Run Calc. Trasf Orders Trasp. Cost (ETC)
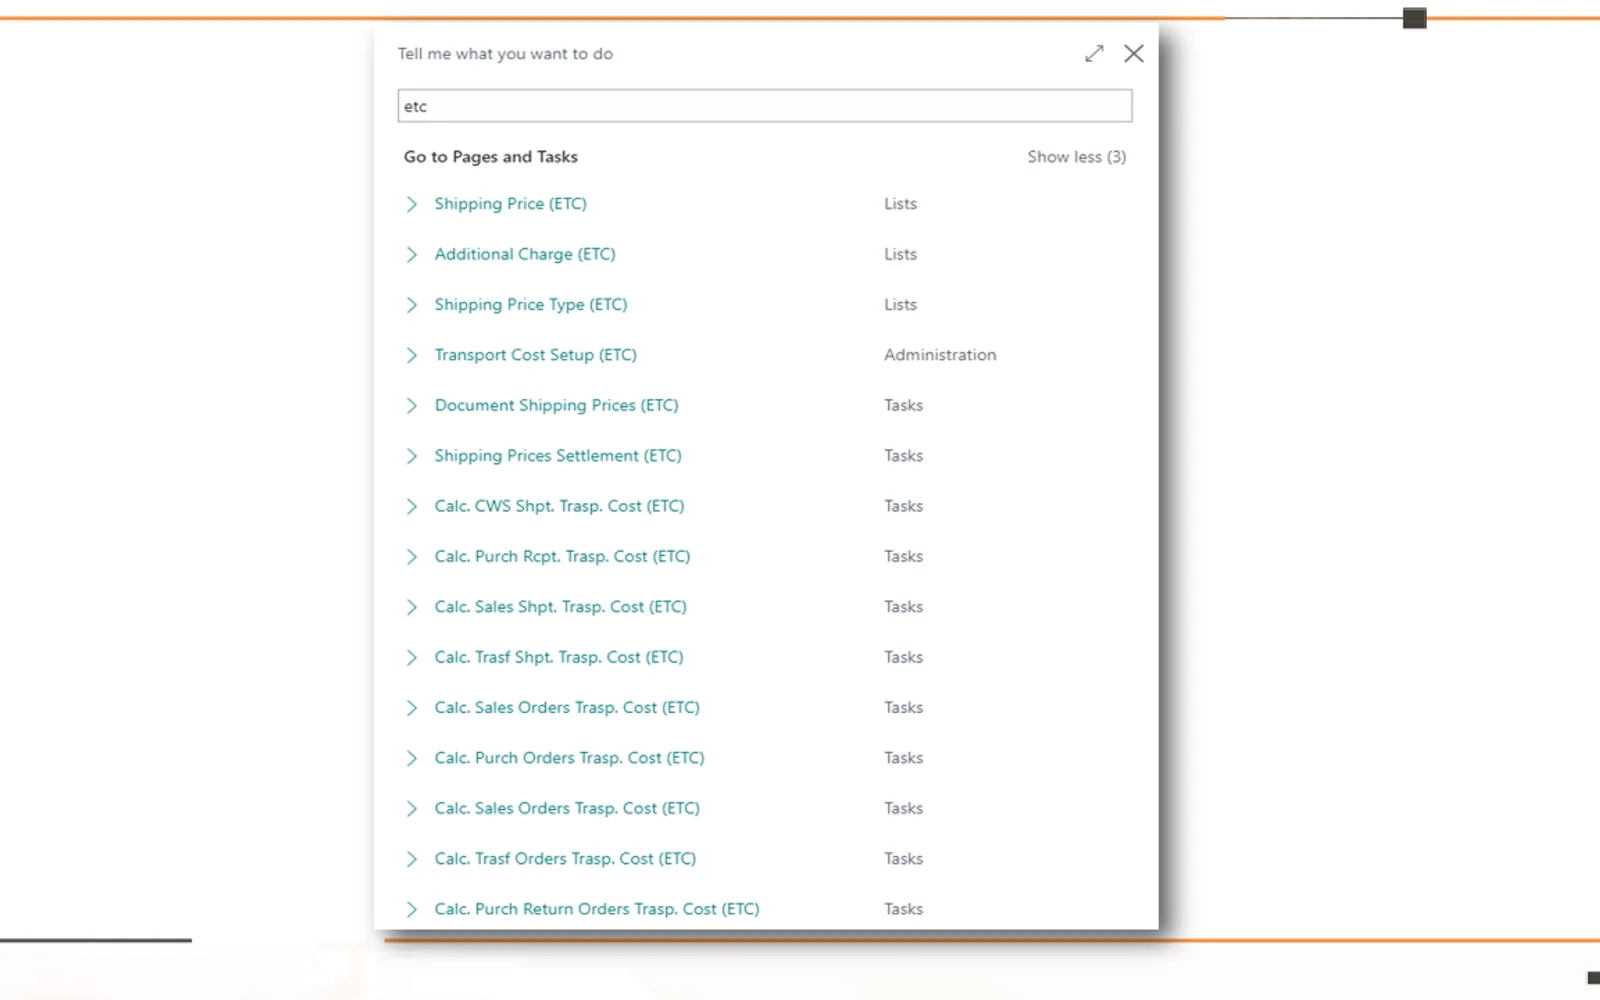 [565, 859]
